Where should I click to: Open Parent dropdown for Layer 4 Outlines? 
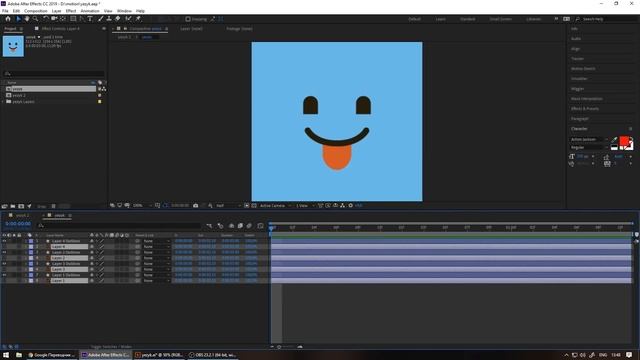click(156, 241)
